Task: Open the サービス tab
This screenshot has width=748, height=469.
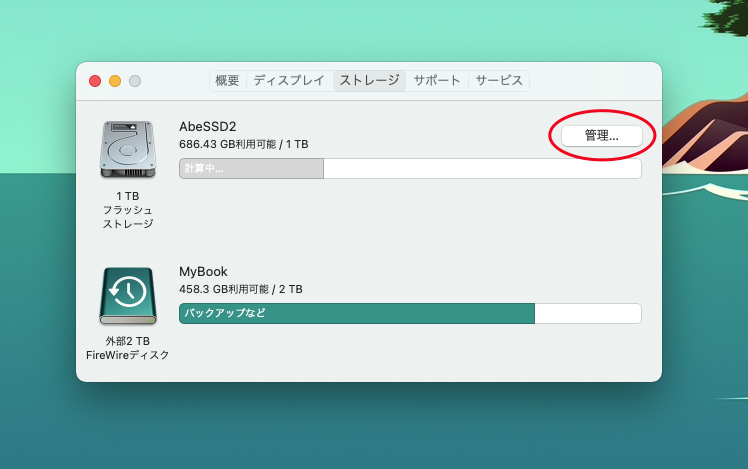Action: point(499,81)
